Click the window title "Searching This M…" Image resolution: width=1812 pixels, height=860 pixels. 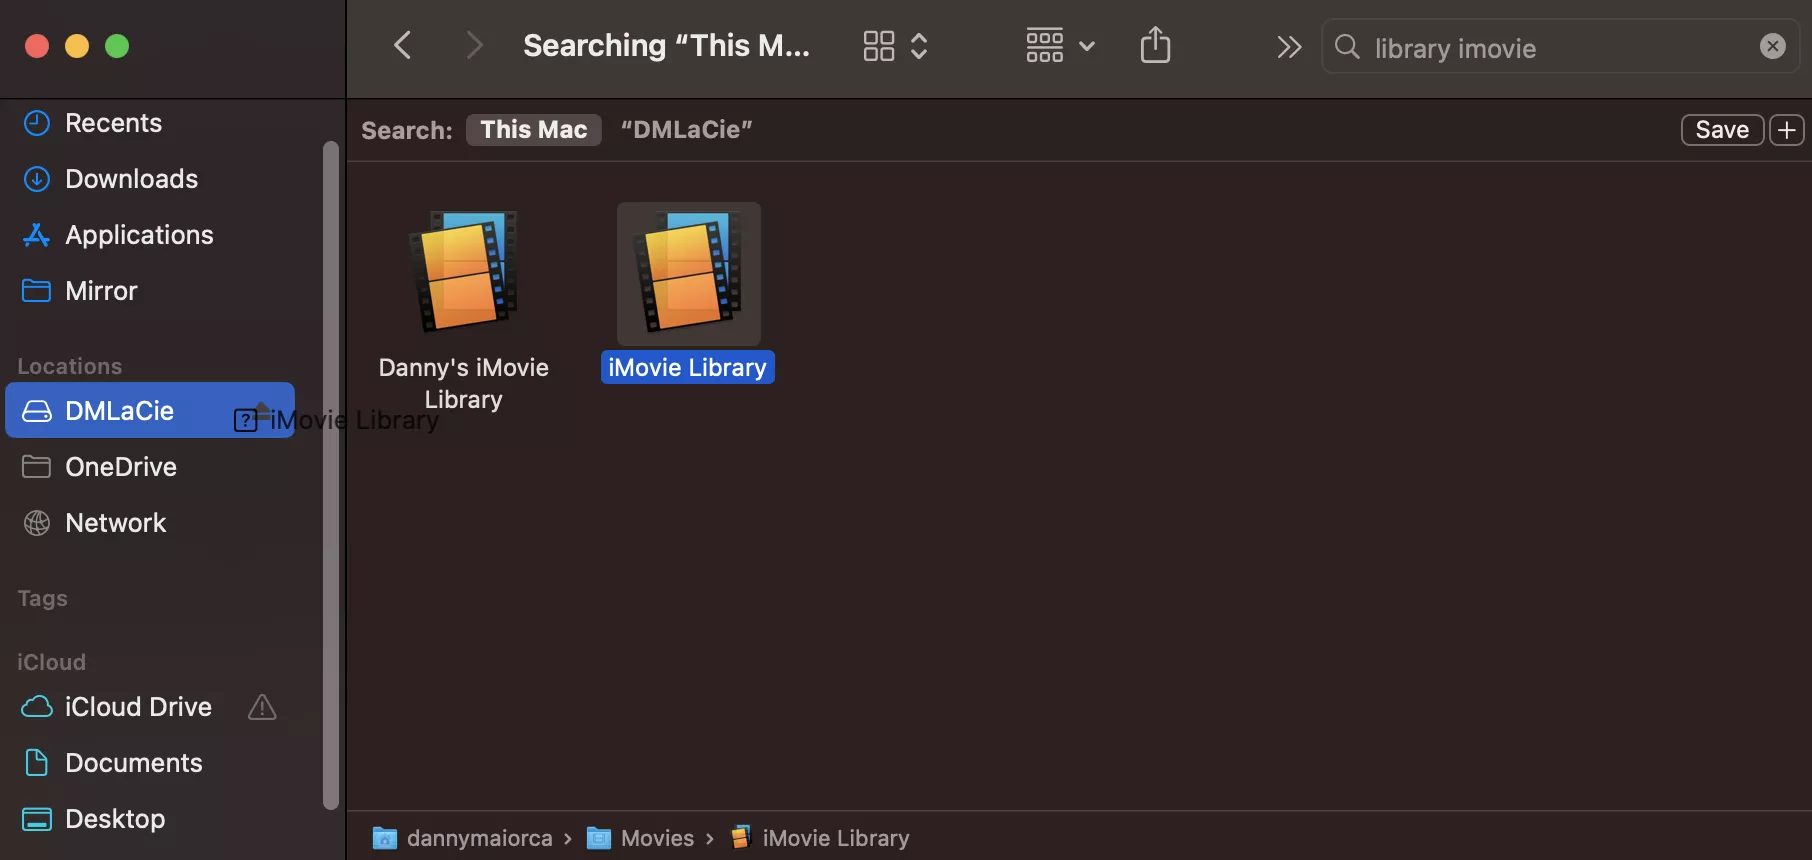(666, 46)
